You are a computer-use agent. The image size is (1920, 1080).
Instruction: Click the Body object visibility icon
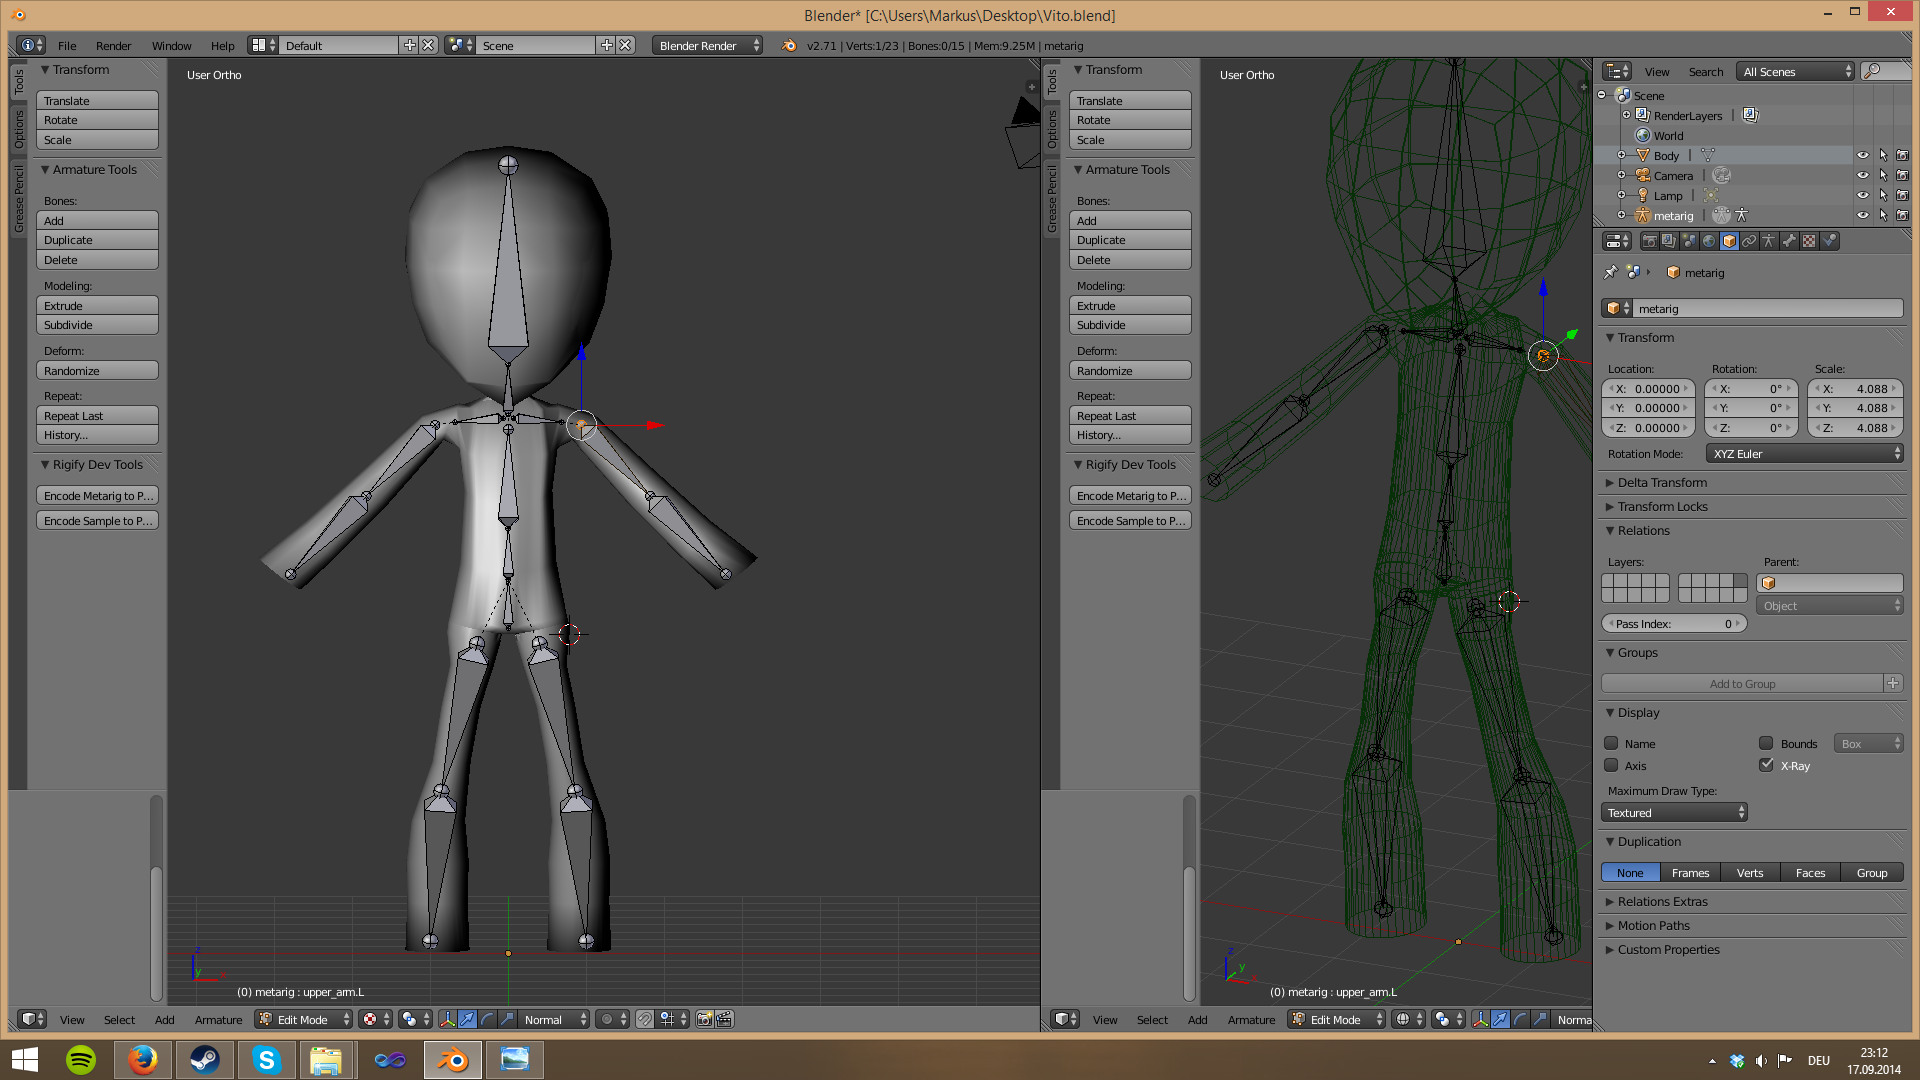click(1862, 156)
